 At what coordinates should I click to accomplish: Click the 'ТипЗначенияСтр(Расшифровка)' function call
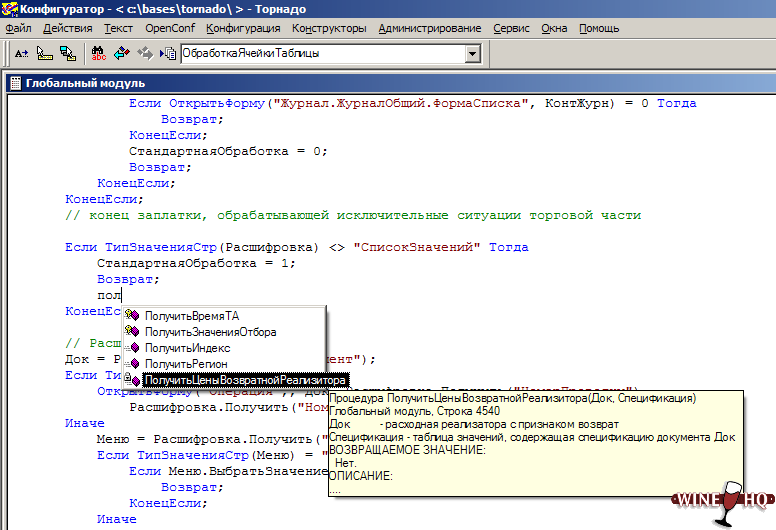[x=212, y=247]
